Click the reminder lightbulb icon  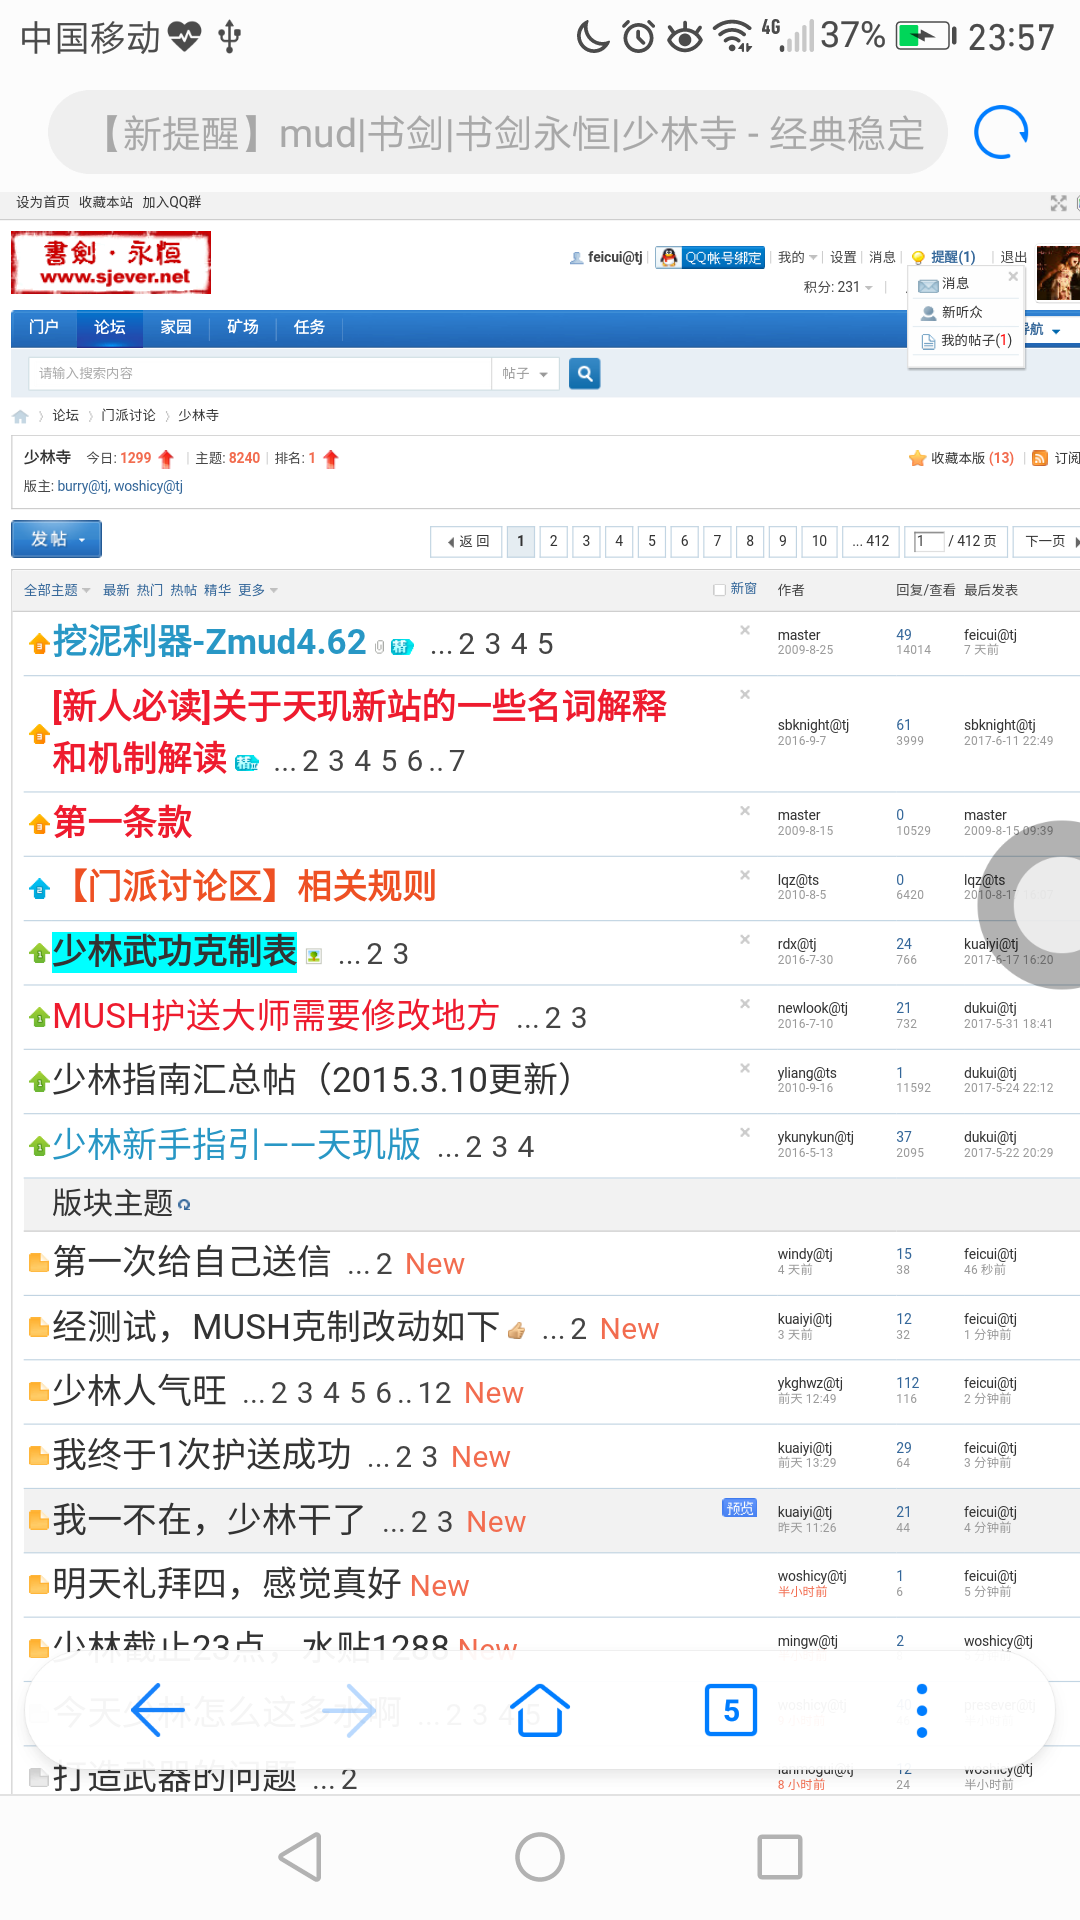click(x=918, y=257)
